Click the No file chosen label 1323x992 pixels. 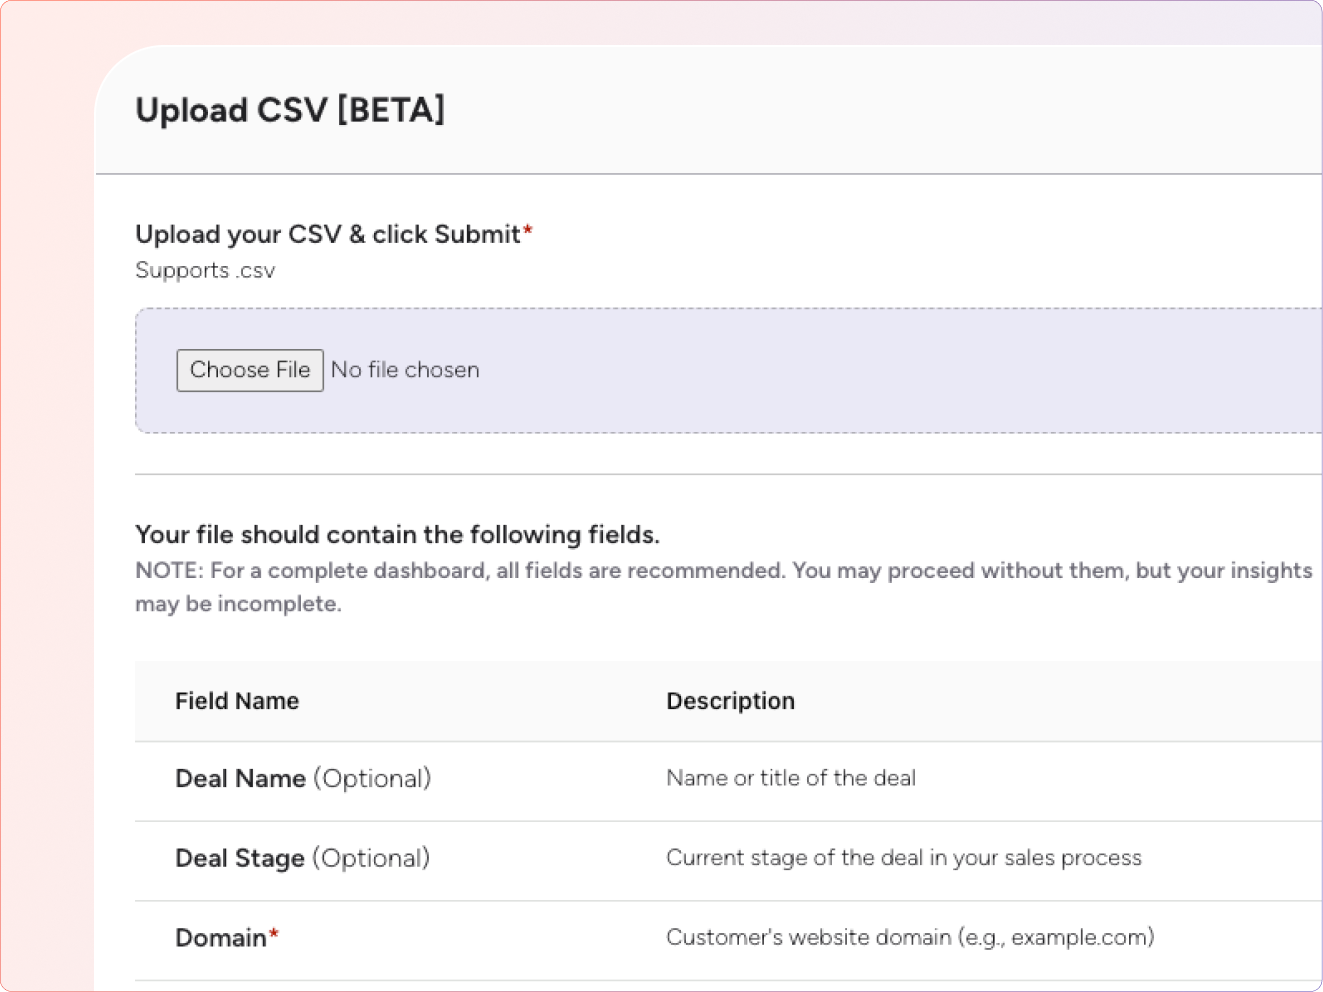tap(405, 370)
